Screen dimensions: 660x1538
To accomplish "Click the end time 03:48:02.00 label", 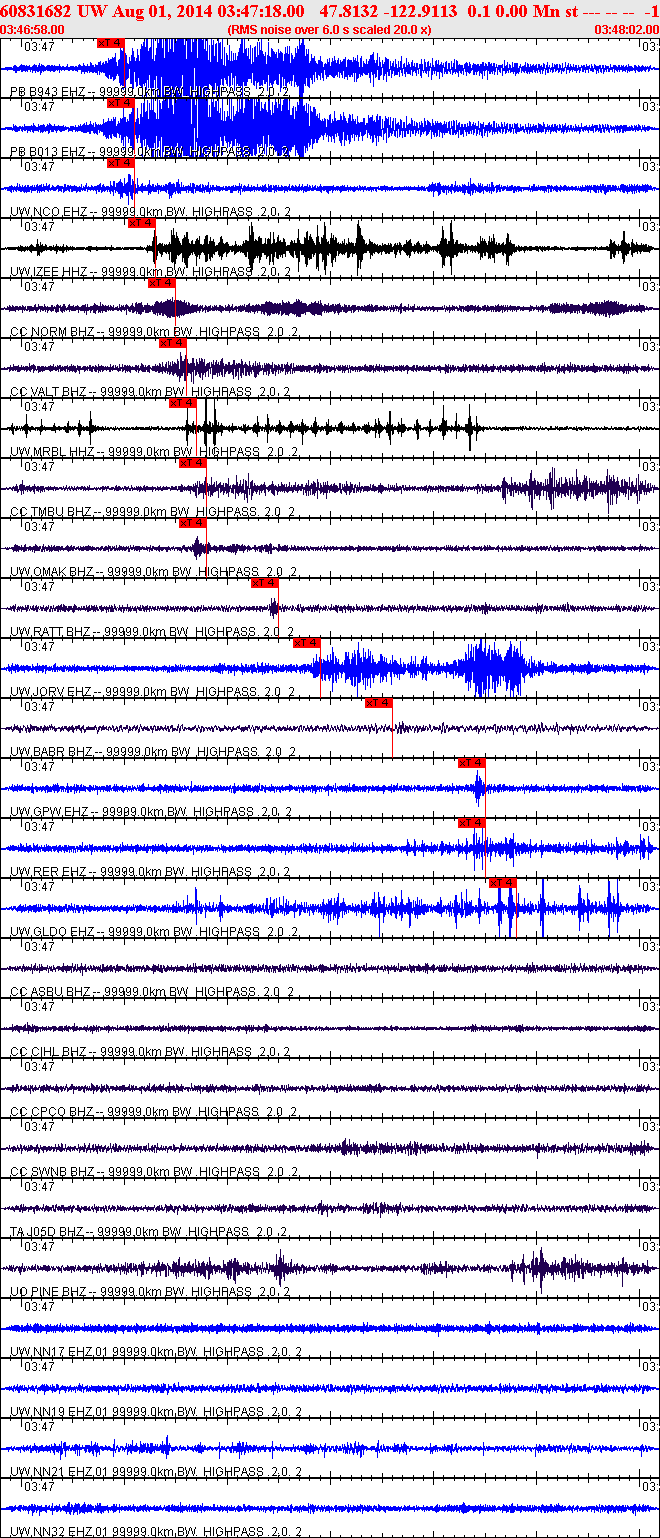I will (627, 30).
